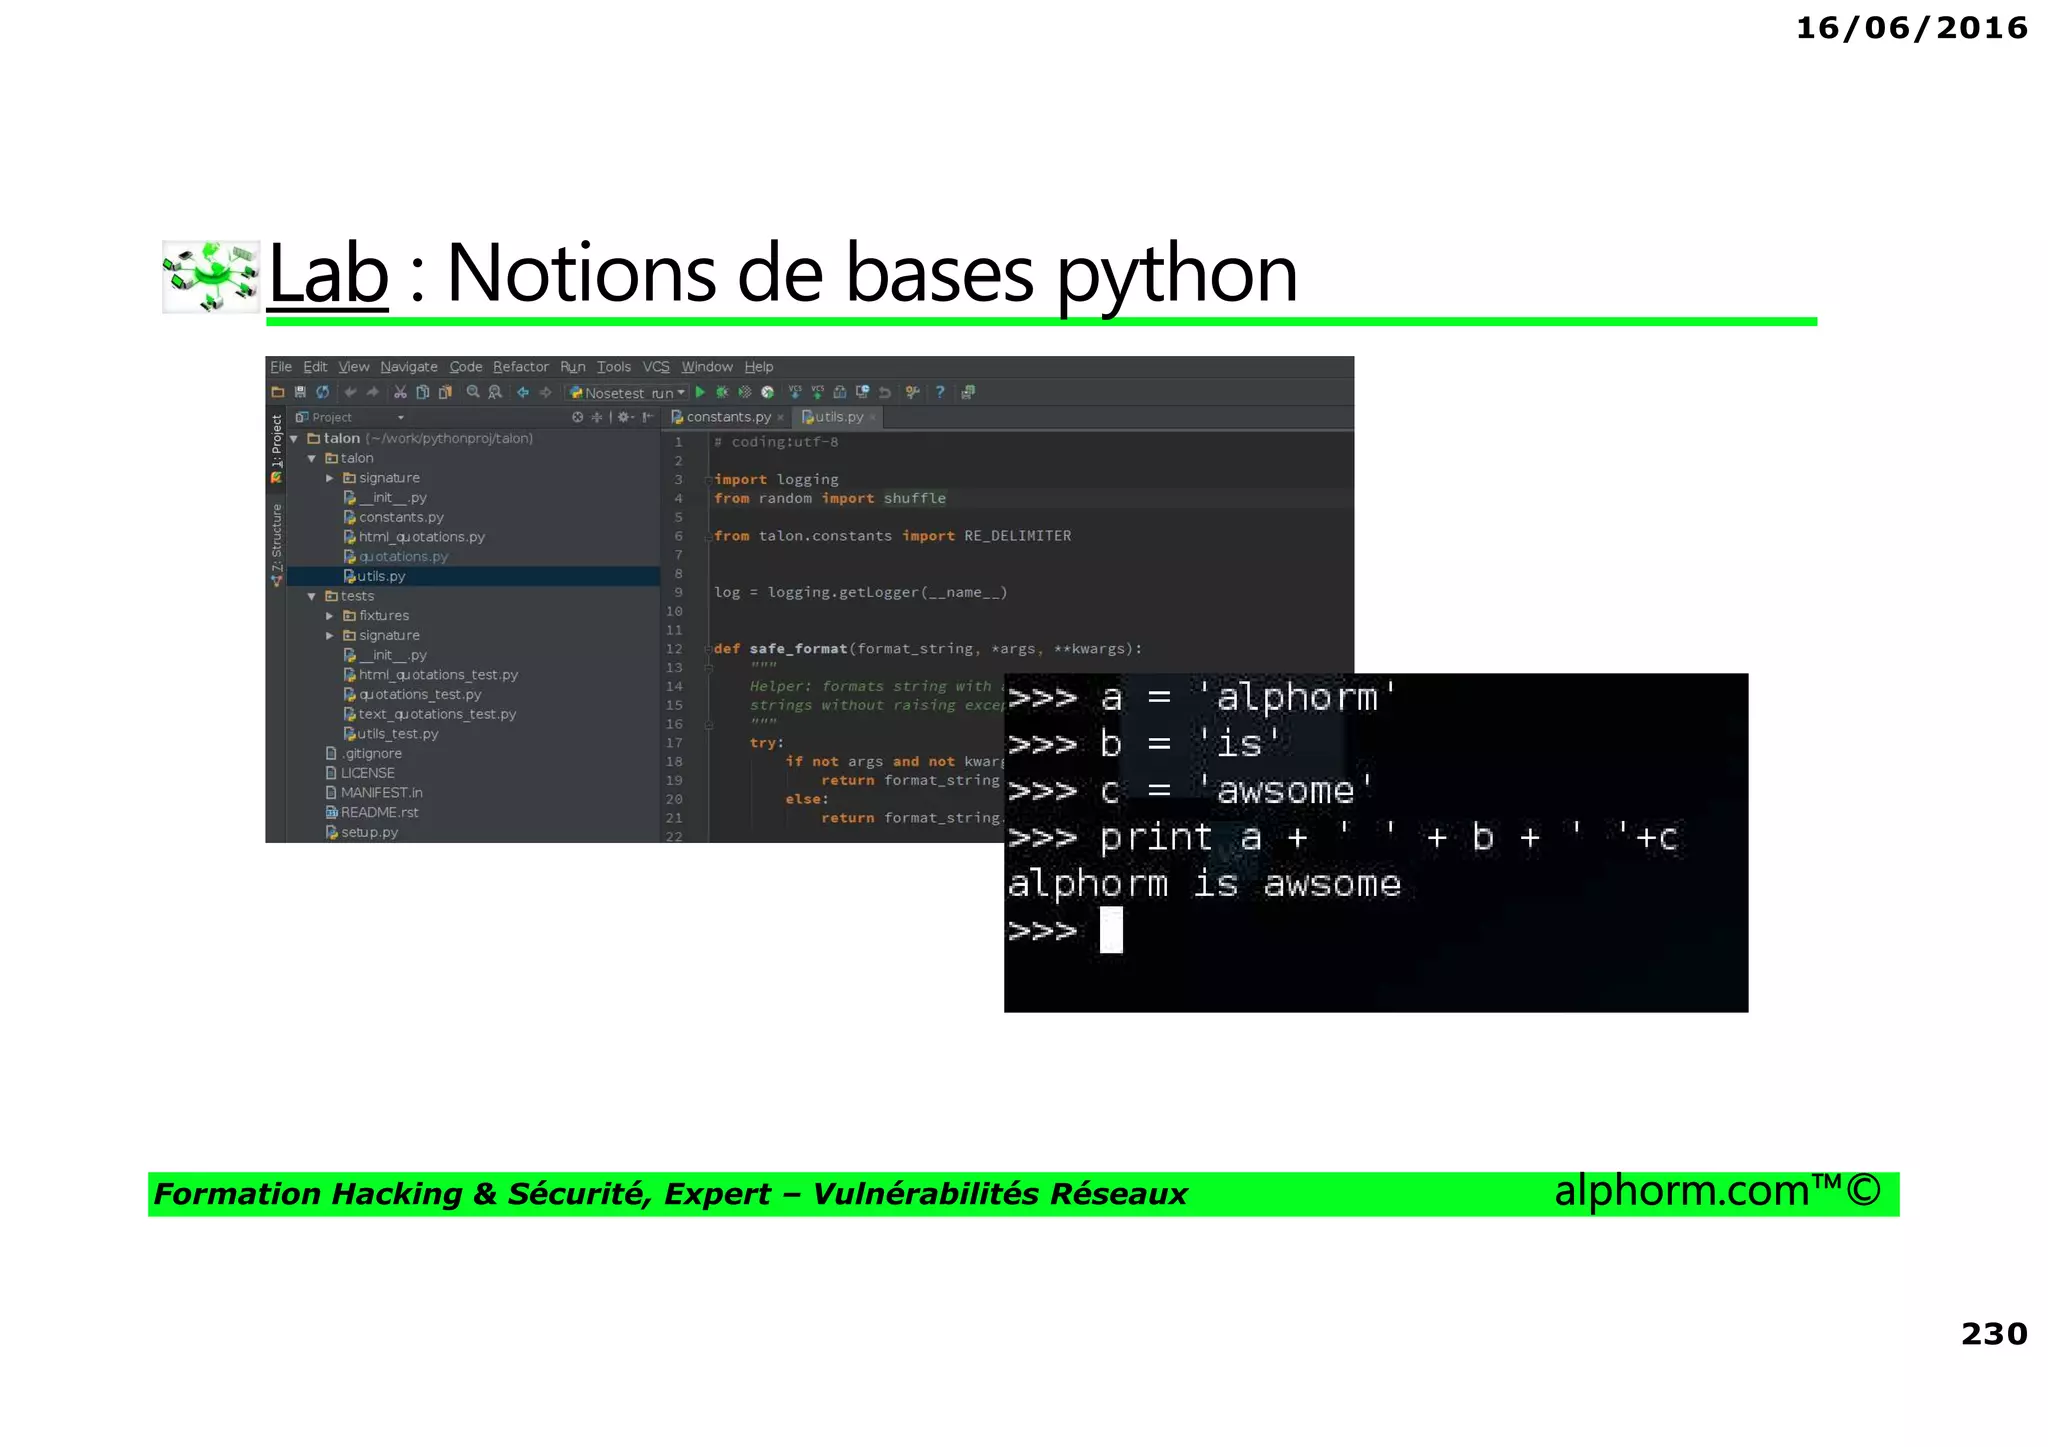
Task: Click the Redo arrow in toolbar
Action: click(373, 392)
